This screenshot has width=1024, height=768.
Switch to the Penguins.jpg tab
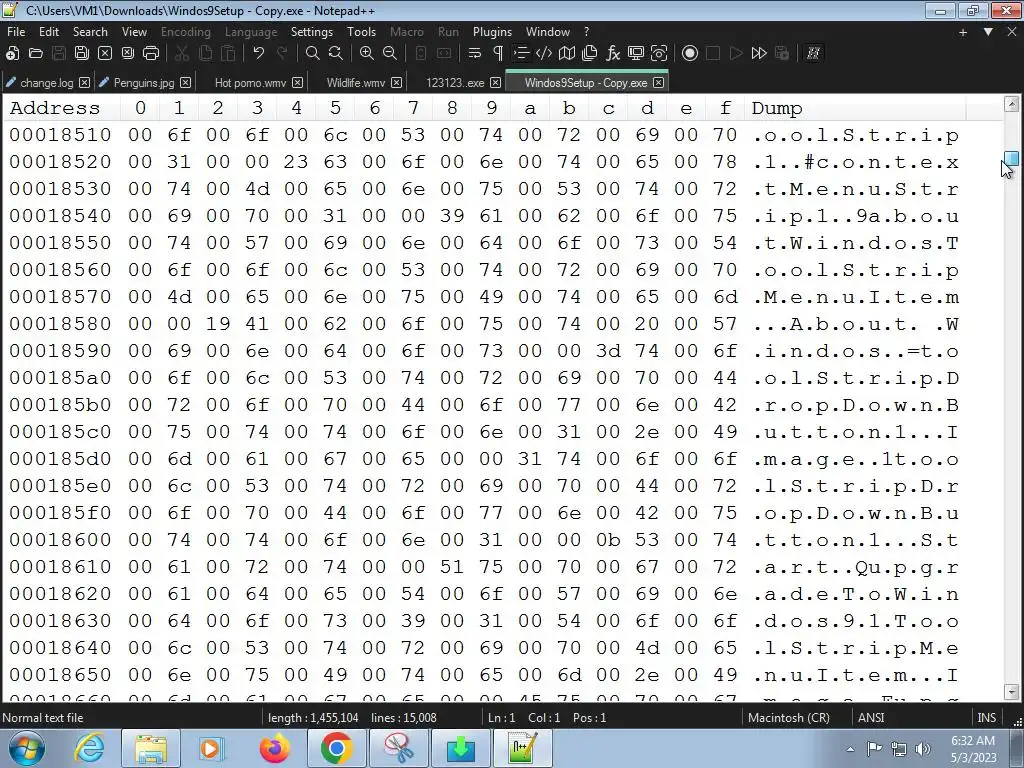click(144, 83)
